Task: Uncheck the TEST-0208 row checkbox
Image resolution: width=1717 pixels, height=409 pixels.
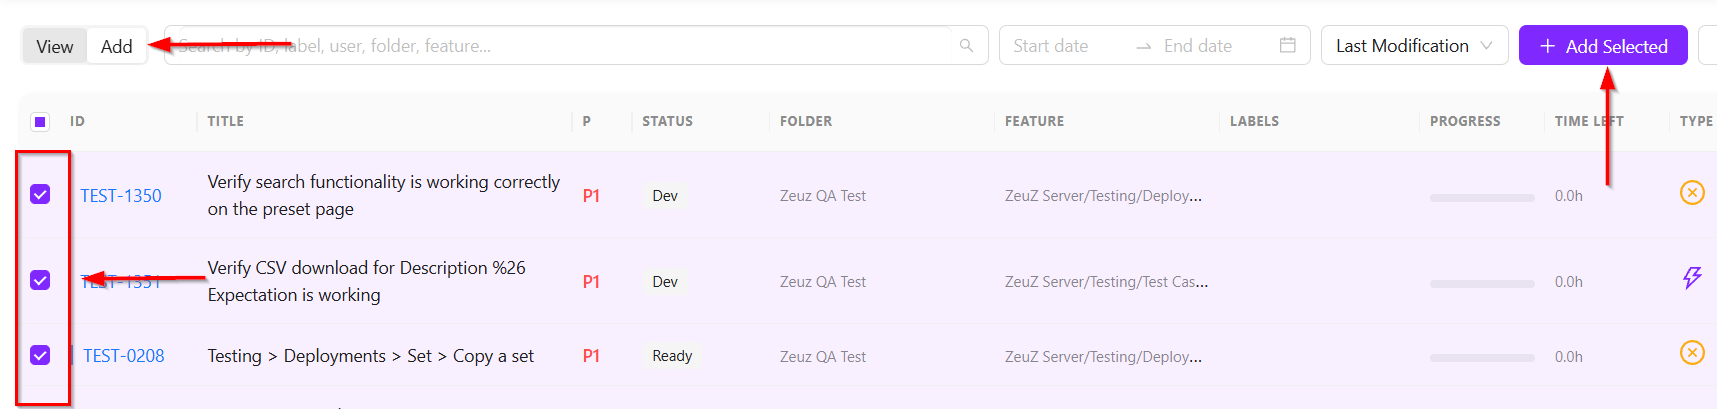Action: pyautogui.click(x=40, y=355)
